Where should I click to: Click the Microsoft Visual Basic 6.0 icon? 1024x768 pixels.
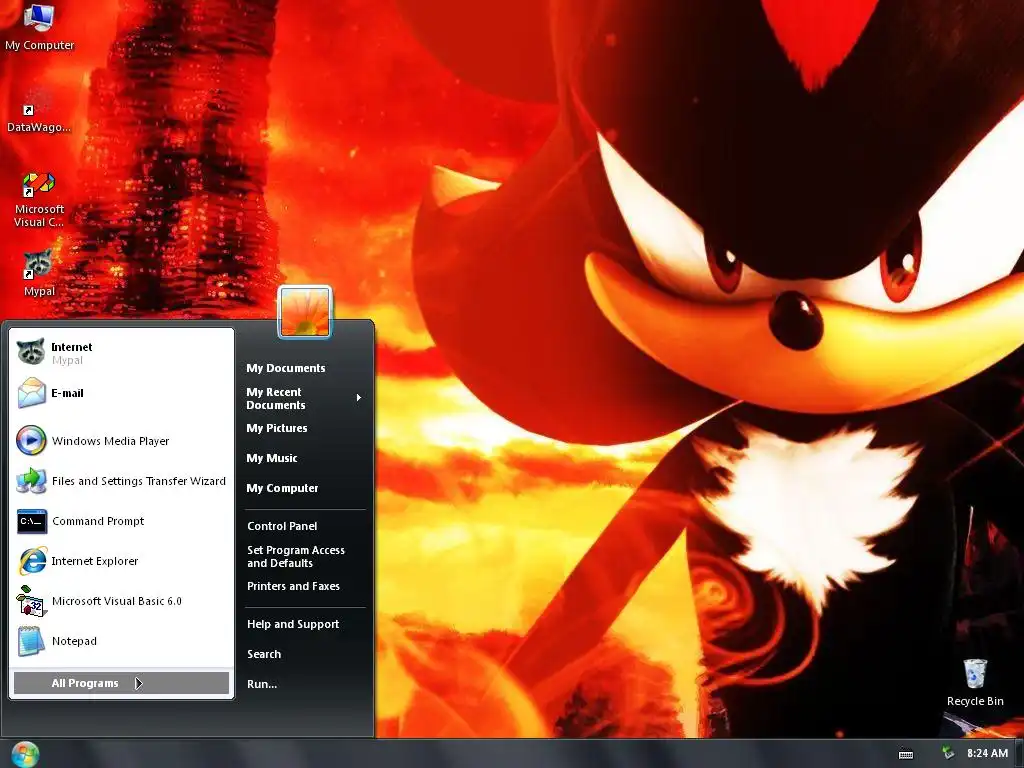coord(31,601)
